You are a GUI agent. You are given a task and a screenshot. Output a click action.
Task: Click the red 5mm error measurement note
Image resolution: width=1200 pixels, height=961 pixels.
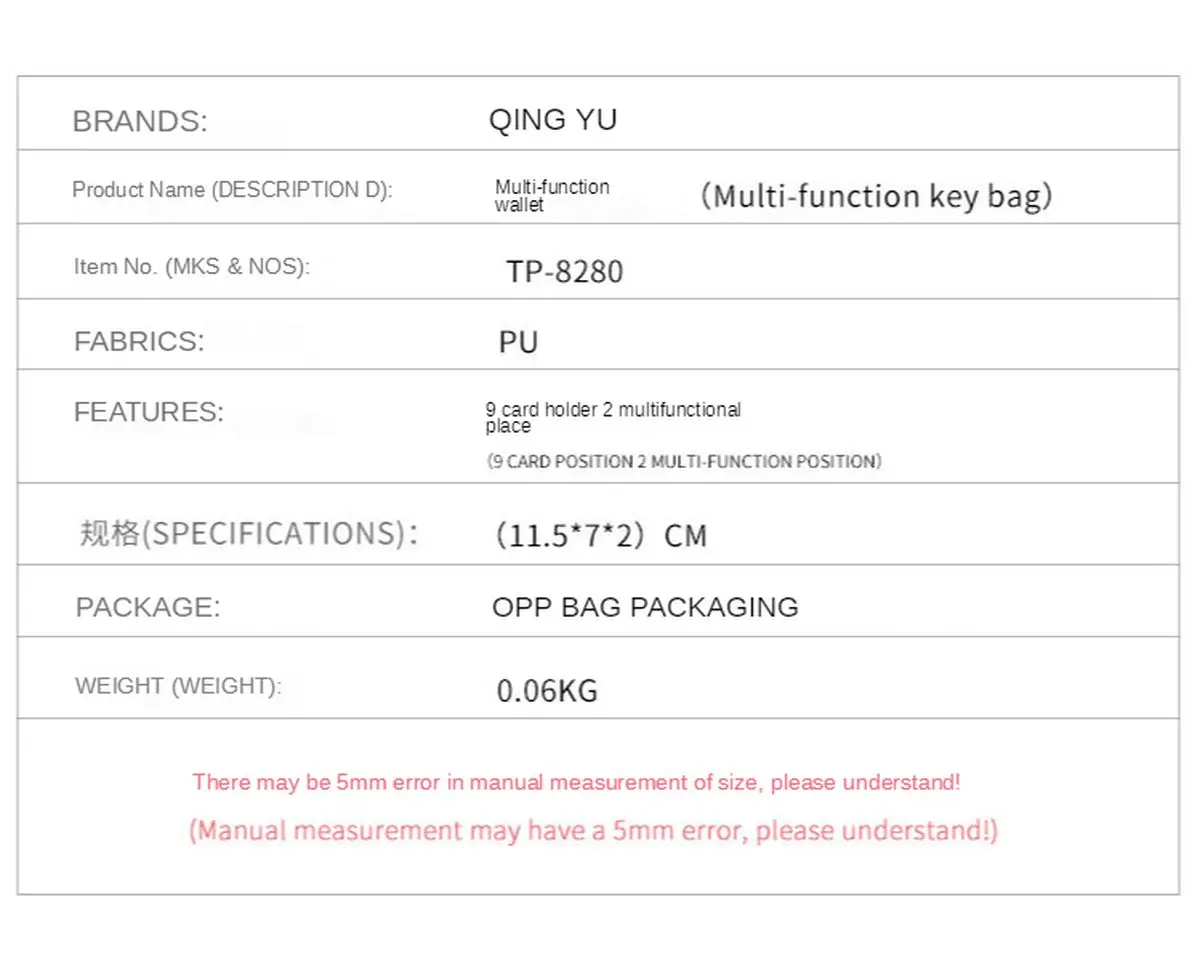click(x=577, y=782)
